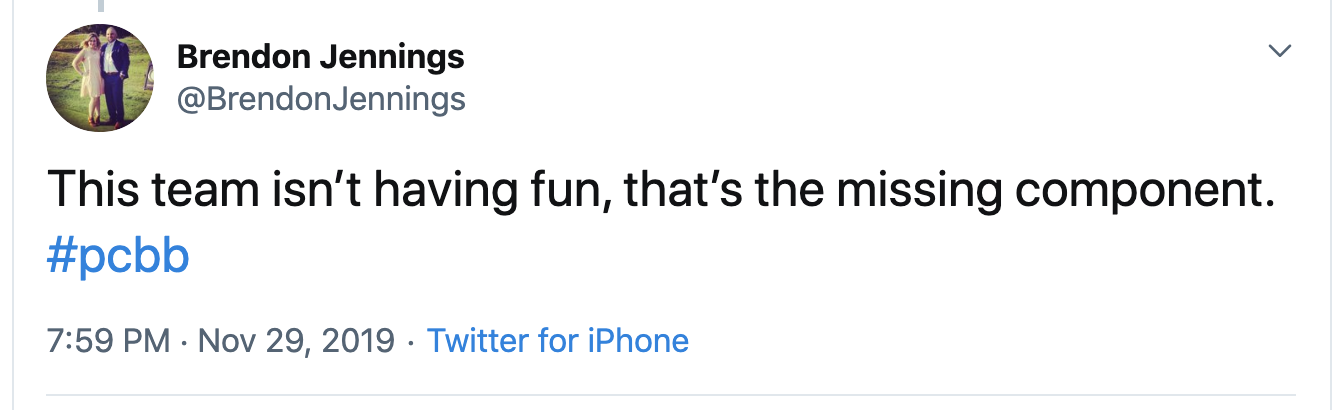Click the divider line below the timestamp

tap(669, 393)
